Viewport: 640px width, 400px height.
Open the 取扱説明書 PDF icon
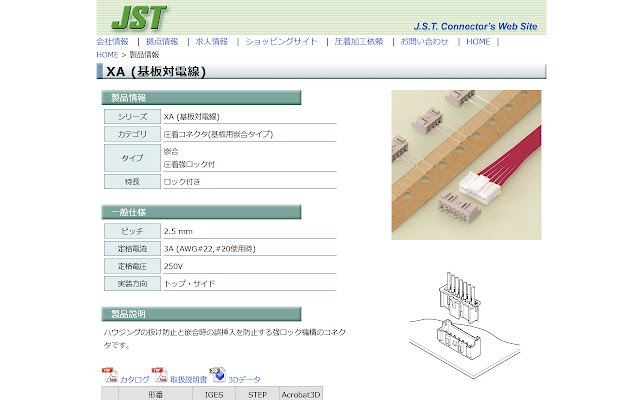pos(160,376)
